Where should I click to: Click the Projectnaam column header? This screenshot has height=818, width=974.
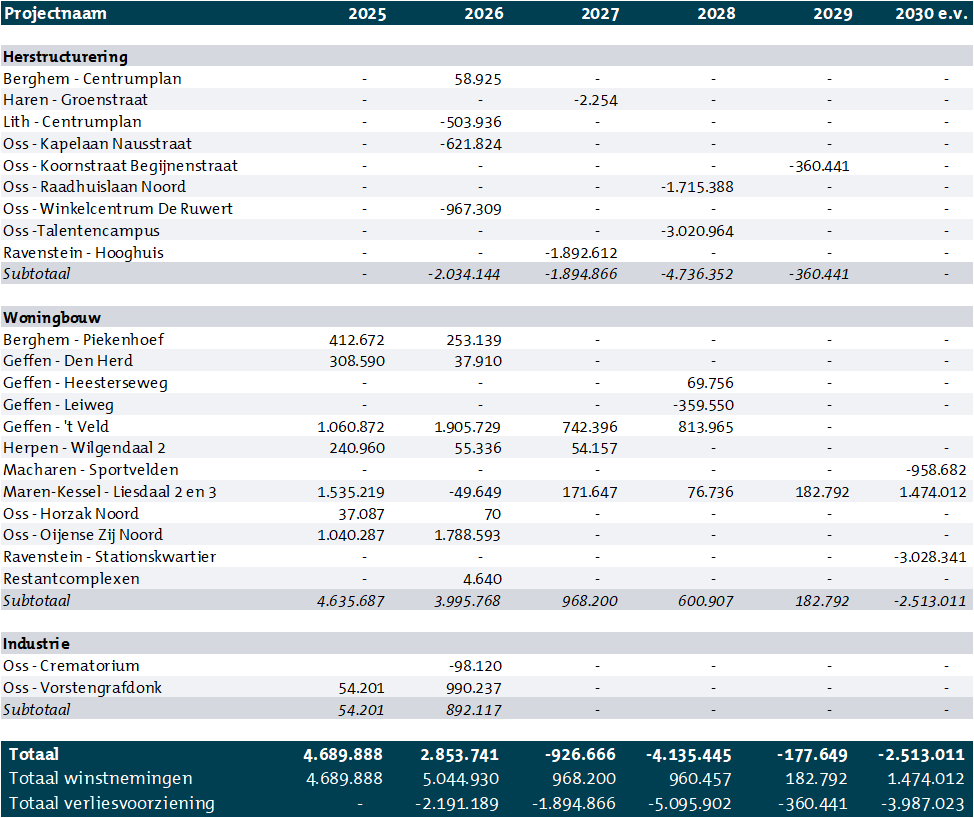(x=55, y=14)
